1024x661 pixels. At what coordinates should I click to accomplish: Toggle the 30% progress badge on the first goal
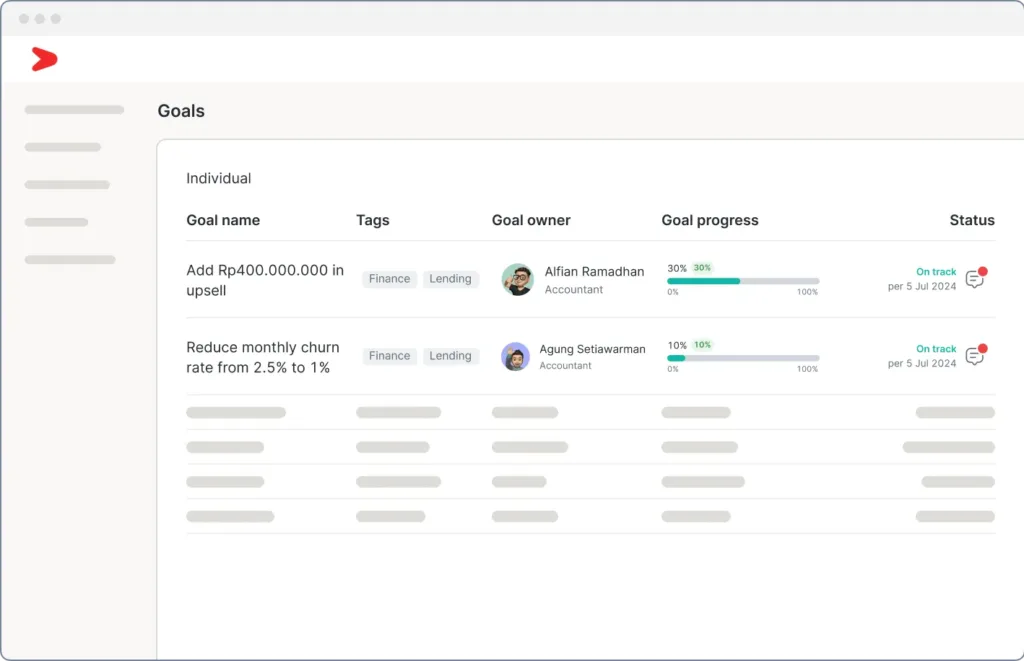tap(700, 268)
